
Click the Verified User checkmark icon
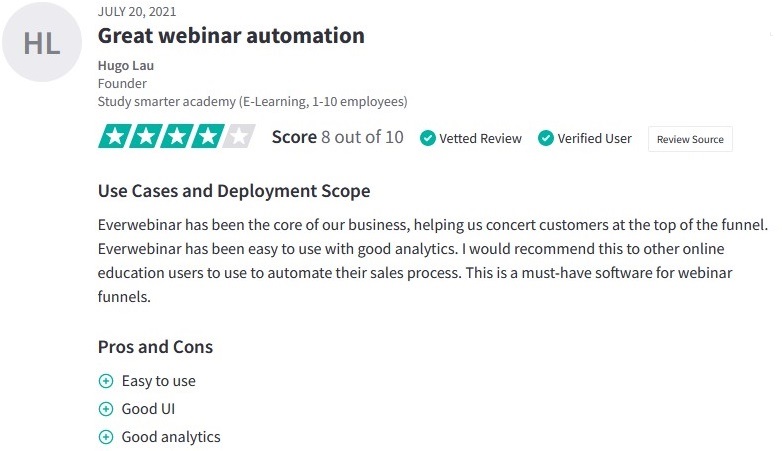click(x=546, y=138)
